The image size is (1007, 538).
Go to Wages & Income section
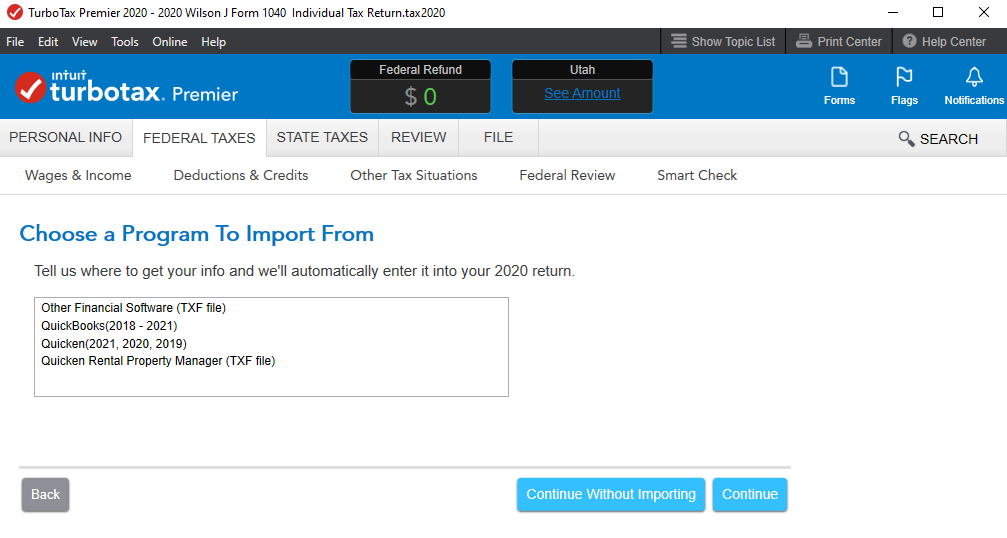click(x=78, y=175)
